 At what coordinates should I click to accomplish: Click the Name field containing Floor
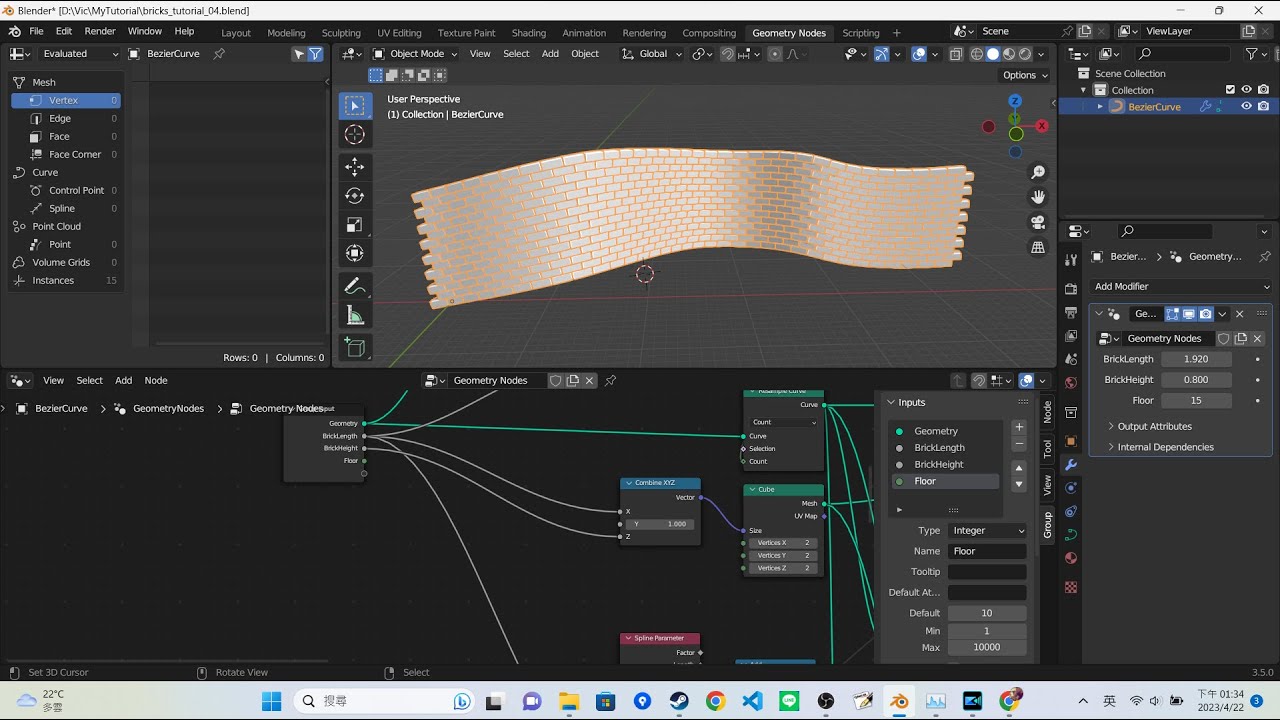(987, 551)
